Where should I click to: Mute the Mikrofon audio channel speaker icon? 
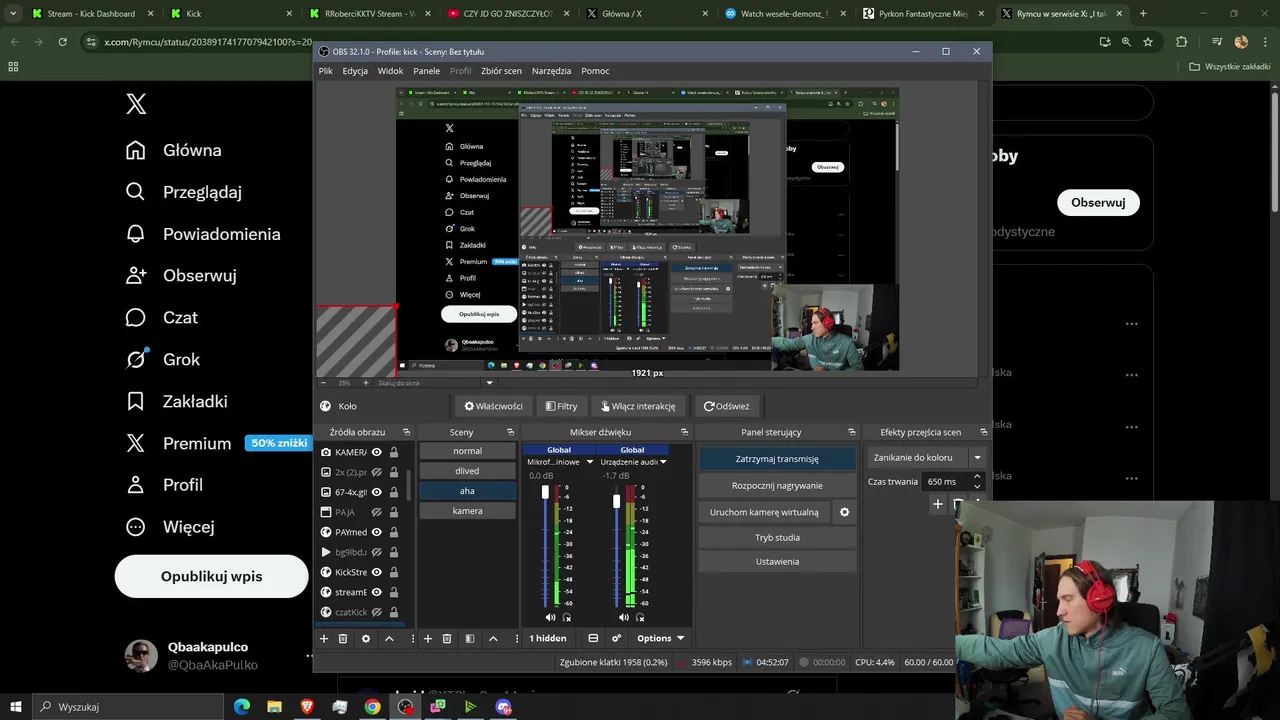(550, 617)
